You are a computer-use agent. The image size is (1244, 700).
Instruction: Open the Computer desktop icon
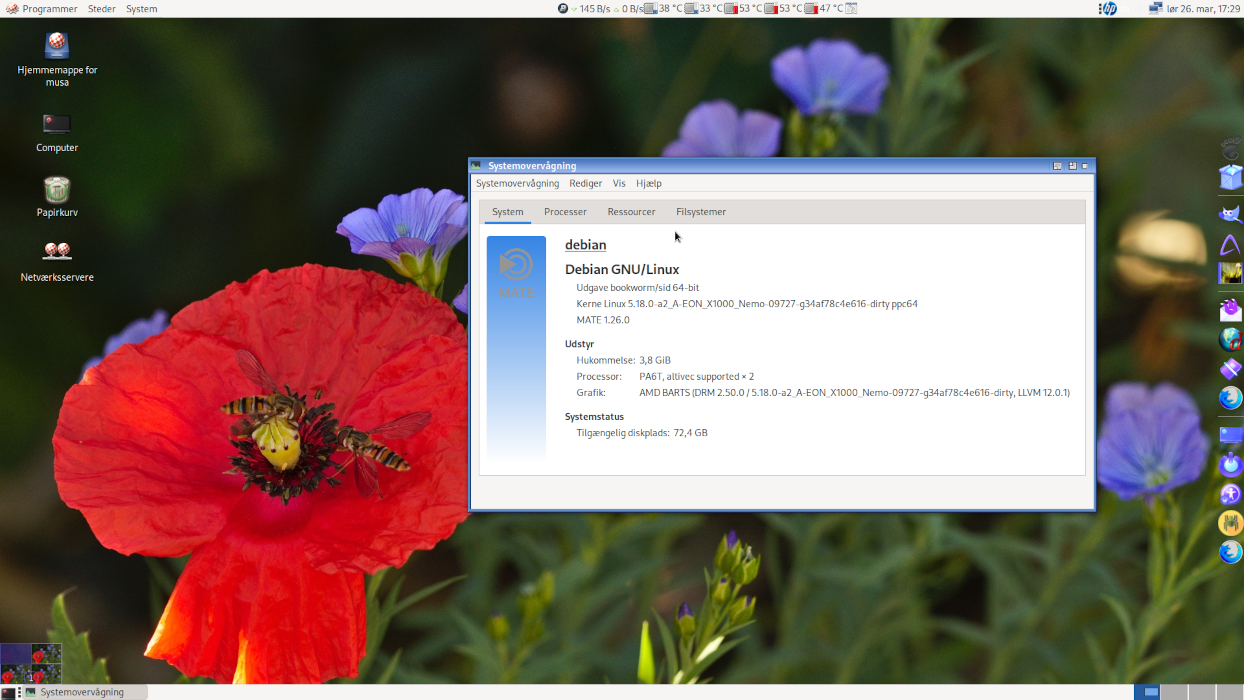57,125
